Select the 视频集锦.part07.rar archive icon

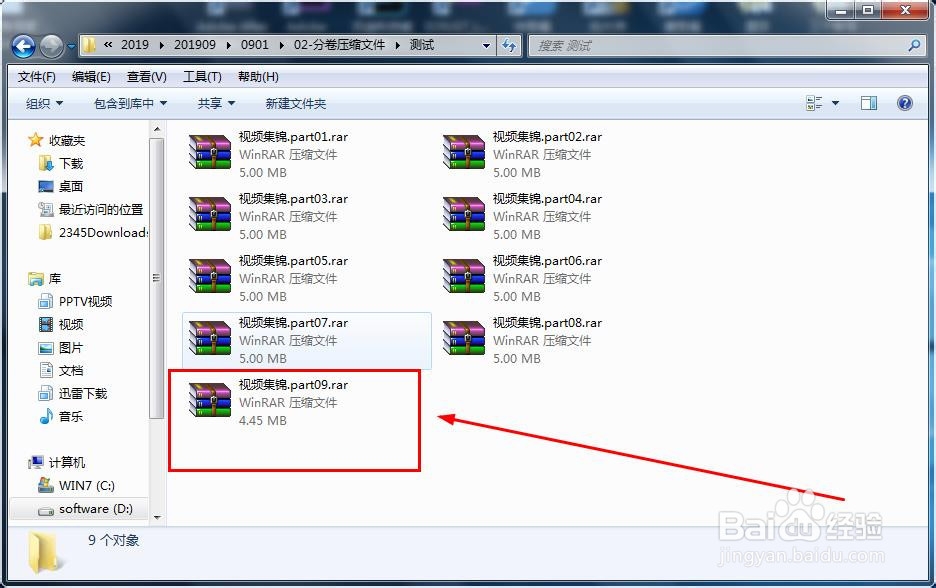(x=210, y=338)
